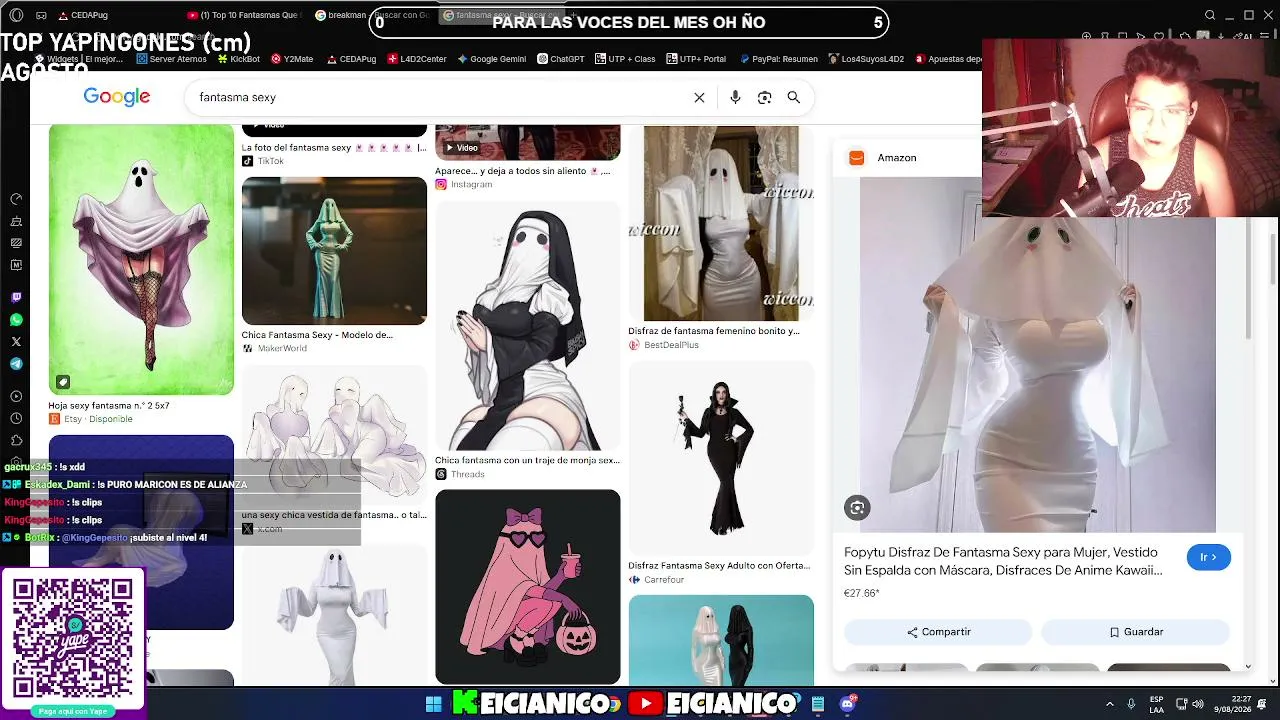Open the volume control in system tray
The height and width of the screenshot is (720, 1280).
coord(1199,704)
